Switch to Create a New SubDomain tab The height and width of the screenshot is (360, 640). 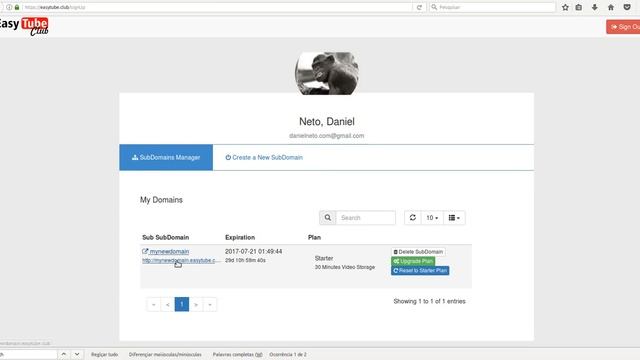tap(264, 158)
